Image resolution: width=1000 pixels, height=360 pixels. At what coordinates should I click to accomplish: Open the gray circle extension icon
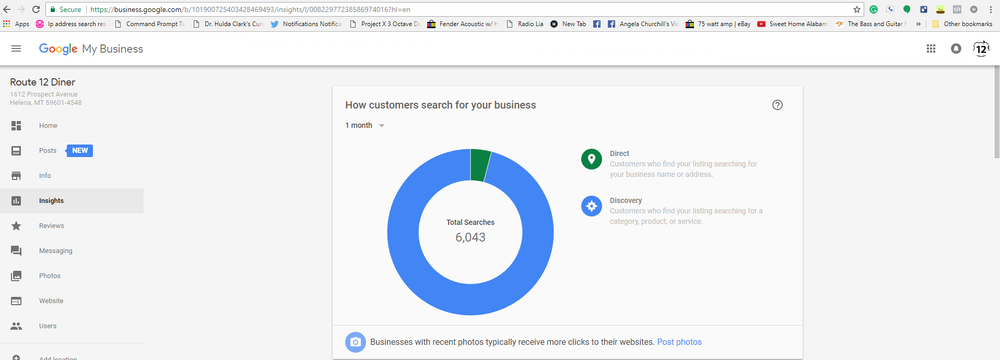(x=974, y=10)
